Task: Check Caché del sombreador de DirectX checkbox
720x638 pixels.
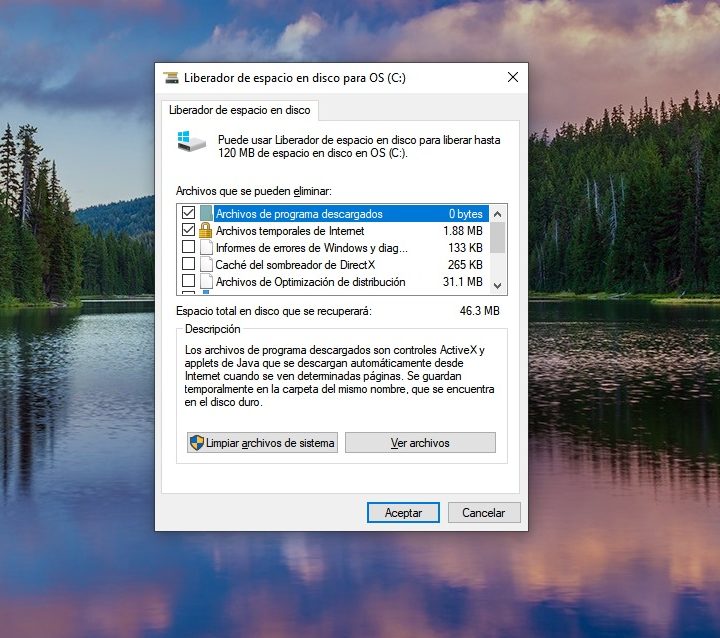Action: click(x=188, y=264)
